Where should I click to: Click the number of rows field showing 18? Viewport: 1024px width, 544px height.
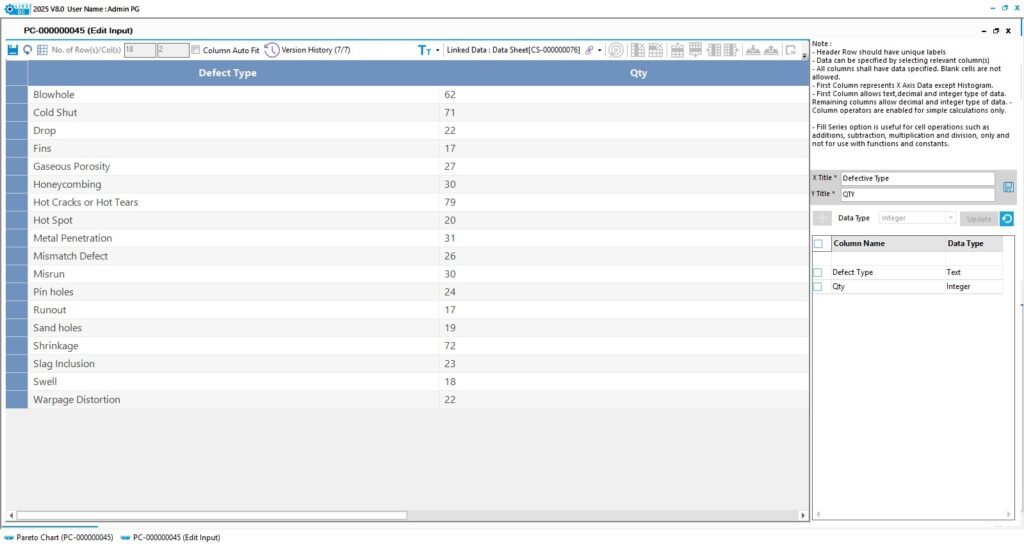tap(140, 50)
